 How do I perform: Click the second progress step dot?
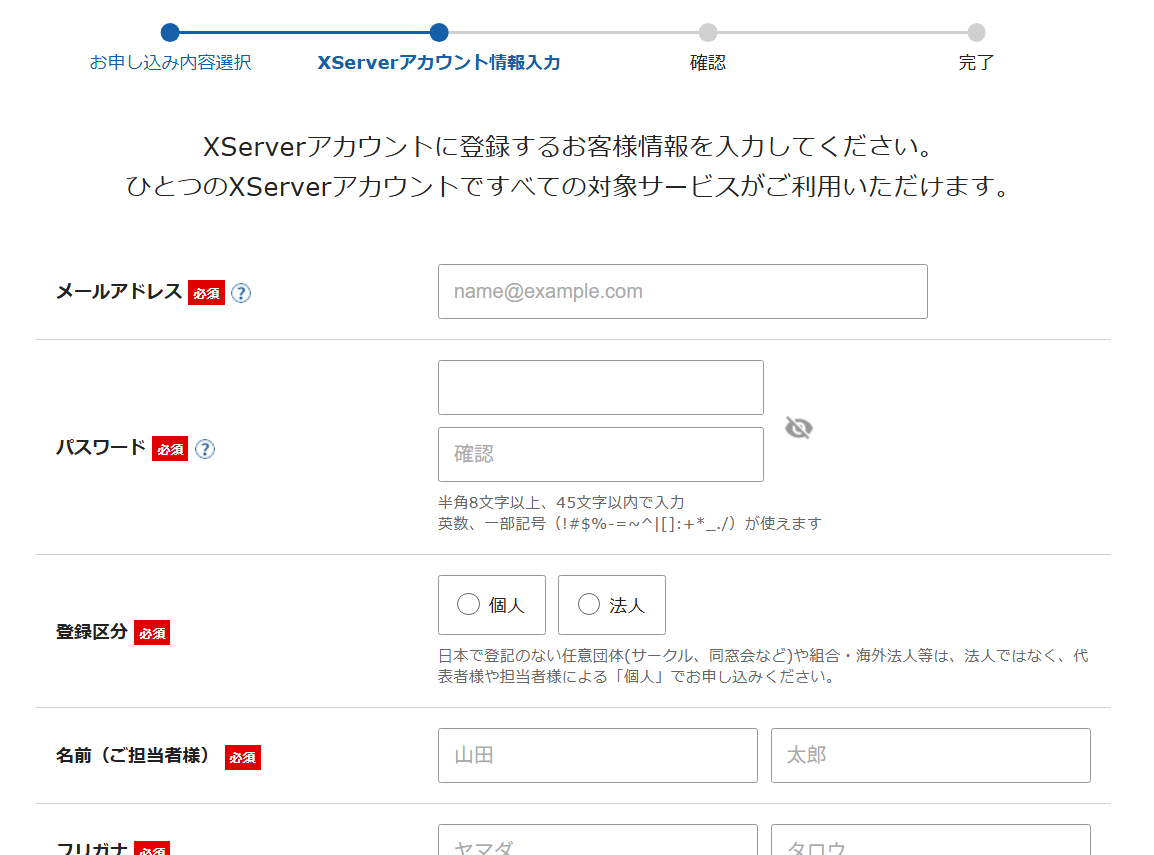pos(439,32)
